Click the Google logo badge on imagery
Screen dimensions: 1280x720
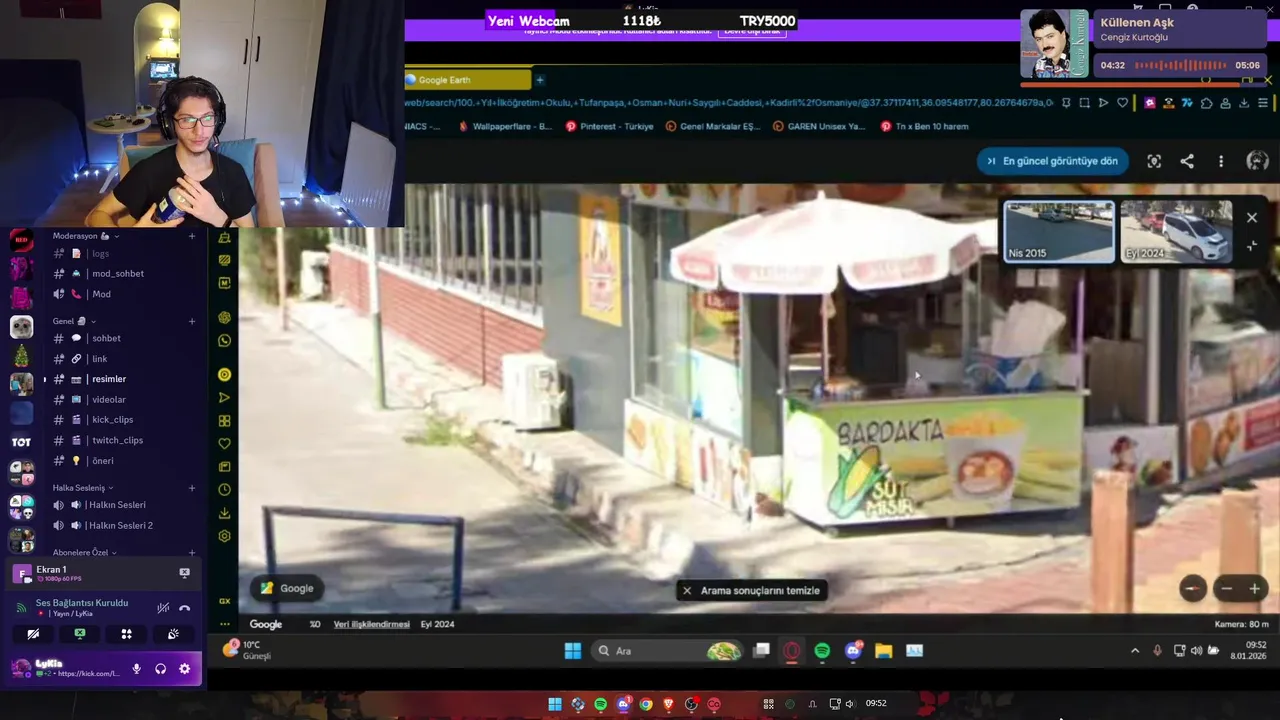(287, 588)
